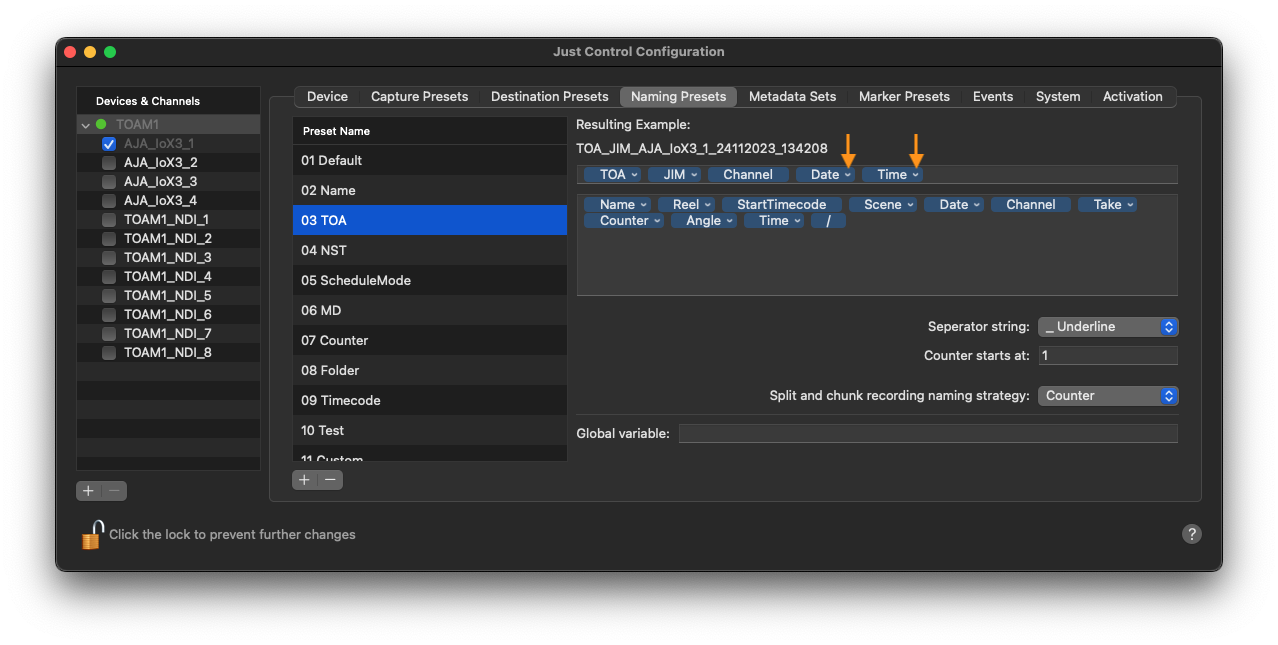Remove device with the Devices & Channels minus button

(114, 491)
